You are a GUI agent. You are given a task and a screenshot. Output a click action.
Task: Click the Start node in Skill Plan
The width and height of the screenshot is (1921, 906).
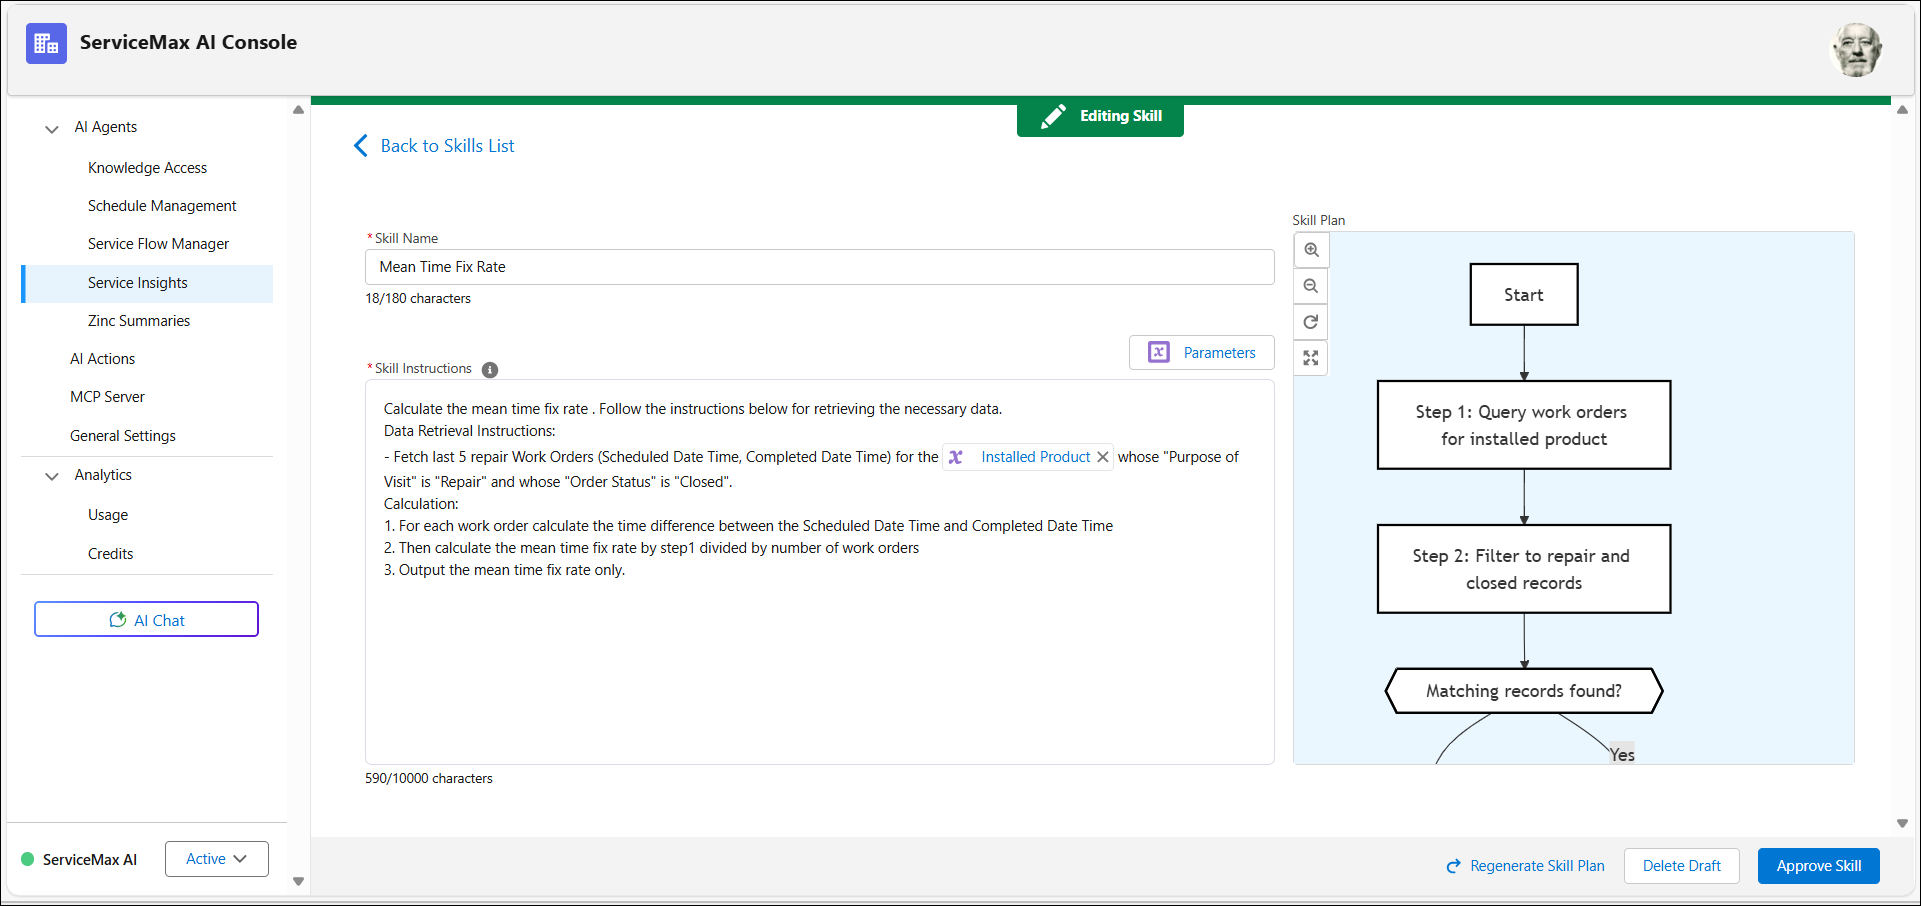tap(1524, 295)
